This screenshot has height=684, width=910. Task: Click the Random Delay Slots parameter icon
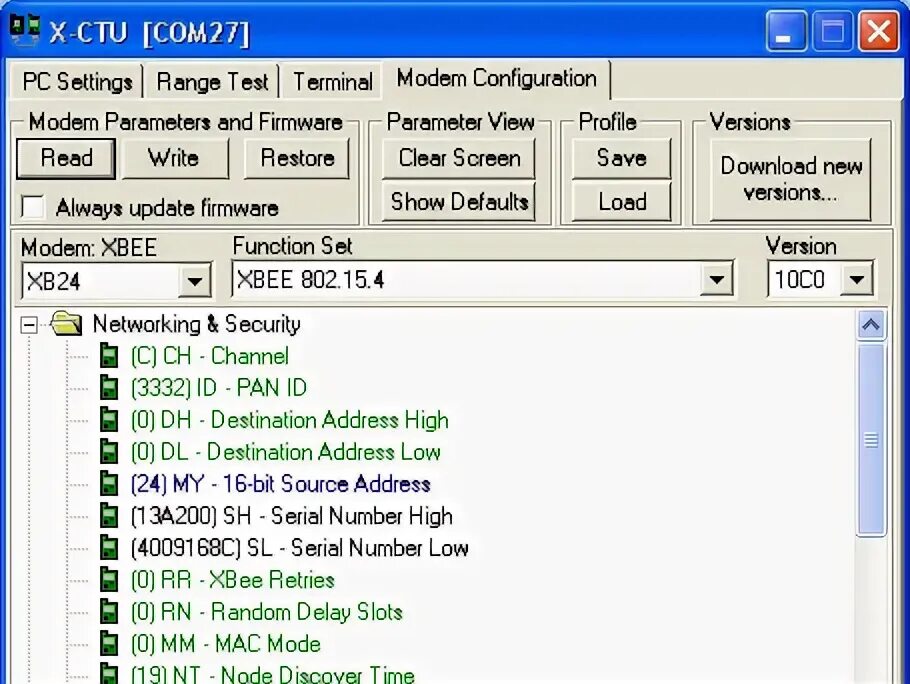tap(109, 611)
